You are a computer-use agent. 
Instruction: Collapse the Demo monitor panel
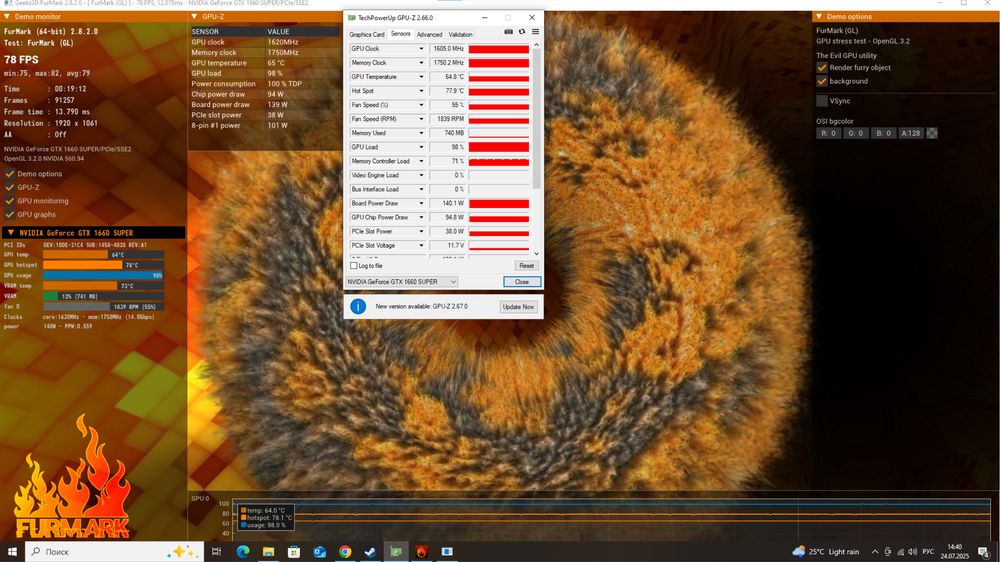(7, 17)
